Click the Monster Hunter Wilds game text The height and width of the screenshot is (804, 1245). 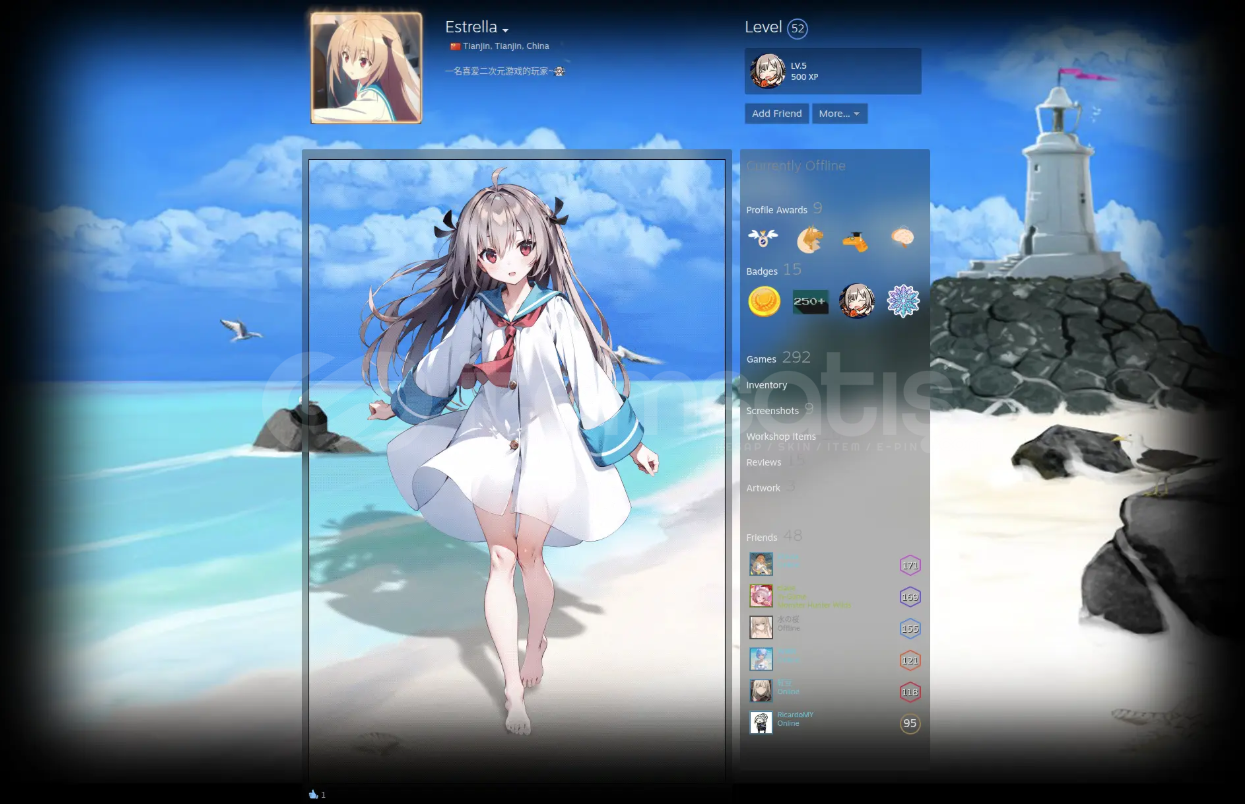(x=814, y=604)
